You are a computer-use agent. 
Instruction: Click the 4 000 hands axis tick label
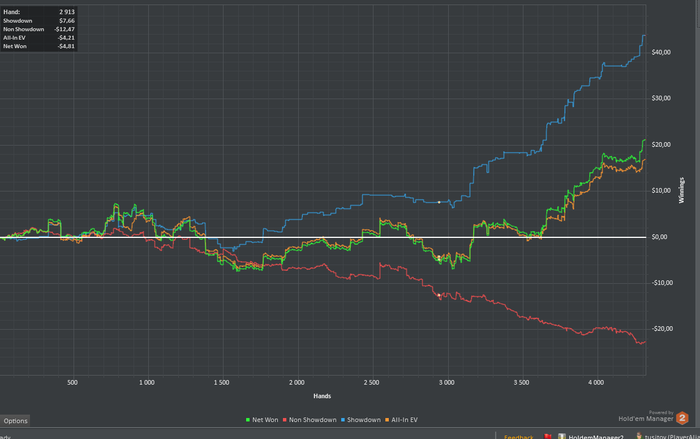click(596, 383)
